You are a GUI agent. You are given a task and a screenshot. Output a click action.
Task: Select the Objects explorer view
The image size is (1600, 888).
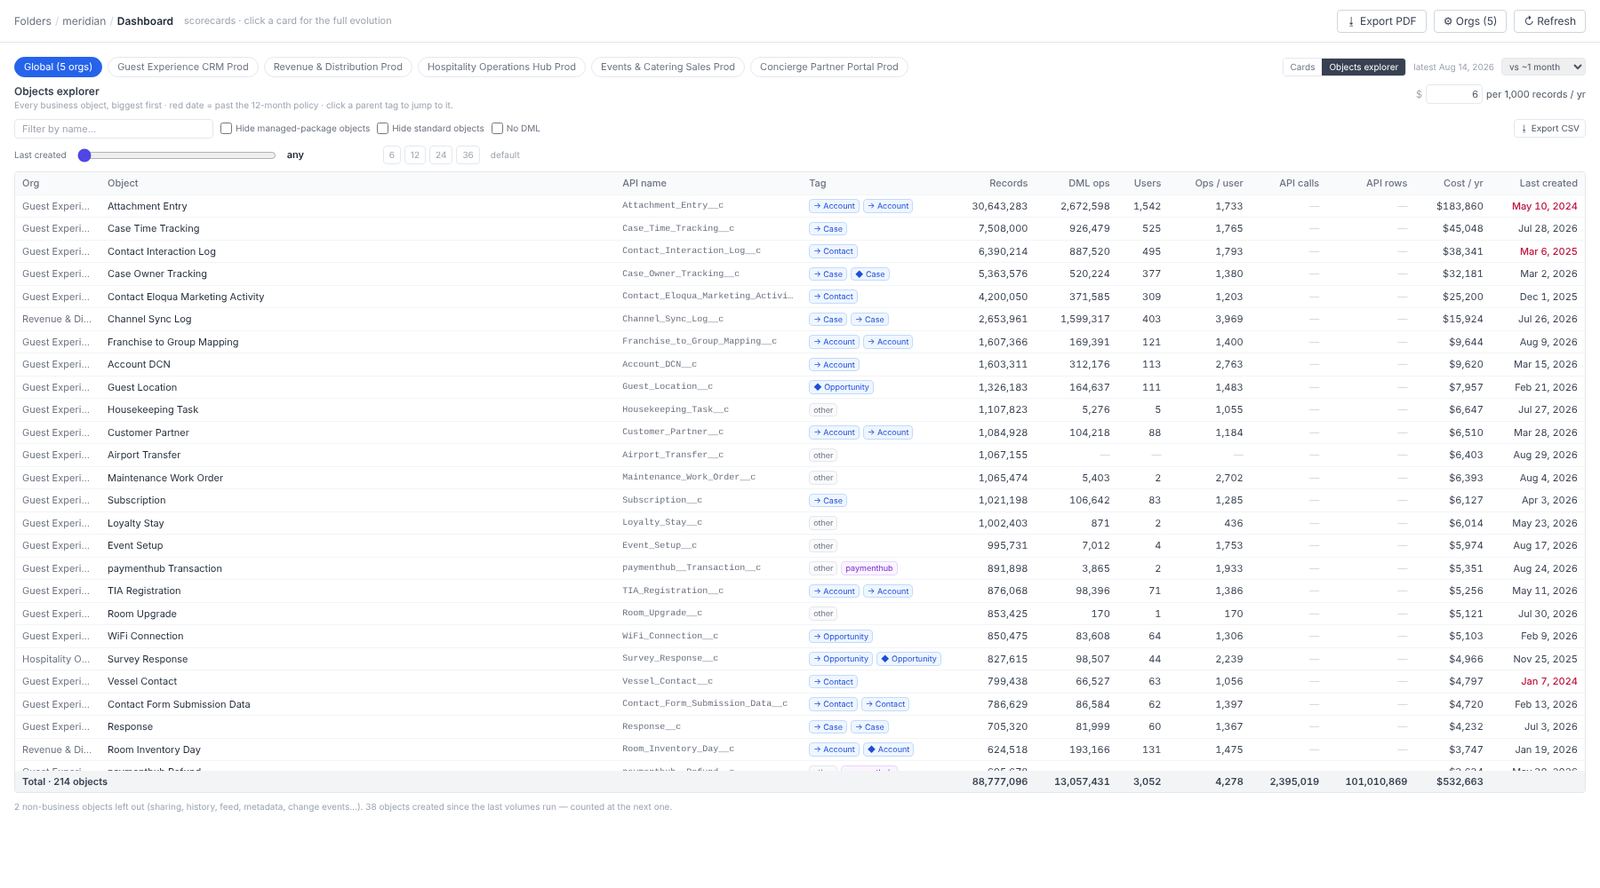[x=1364, y=67]
